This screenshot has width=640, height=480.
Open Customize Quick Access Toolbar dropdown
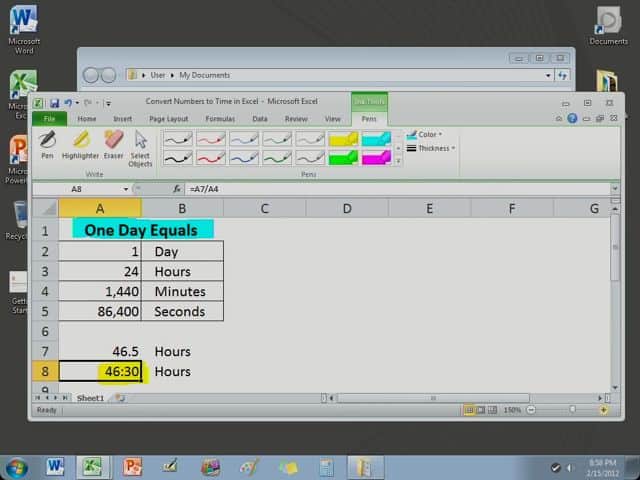point(108,103)
